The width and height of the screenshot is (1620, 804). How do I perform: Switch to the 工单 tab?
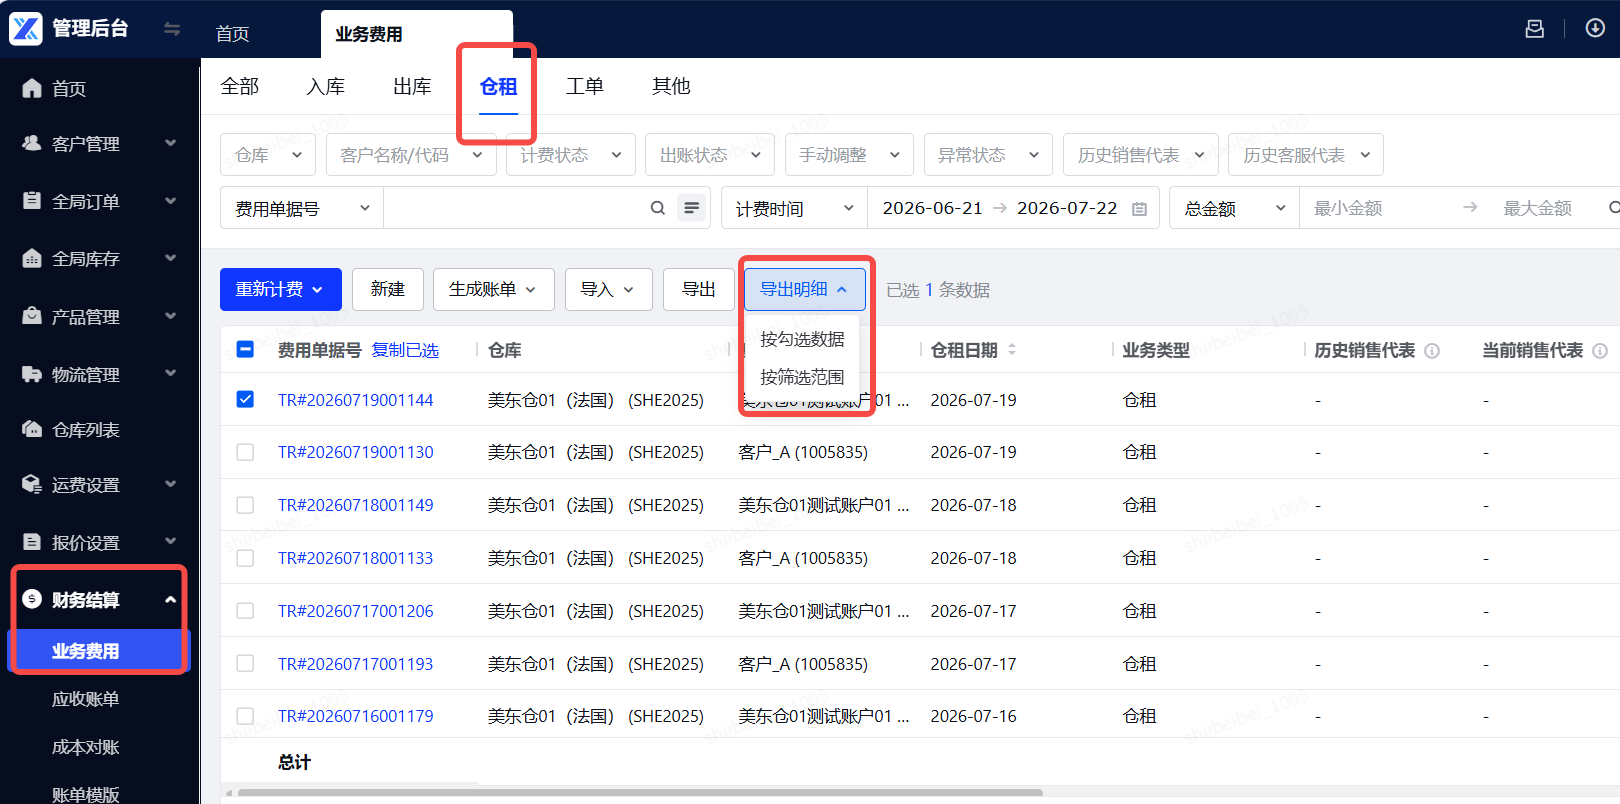(x=585, y=86)
